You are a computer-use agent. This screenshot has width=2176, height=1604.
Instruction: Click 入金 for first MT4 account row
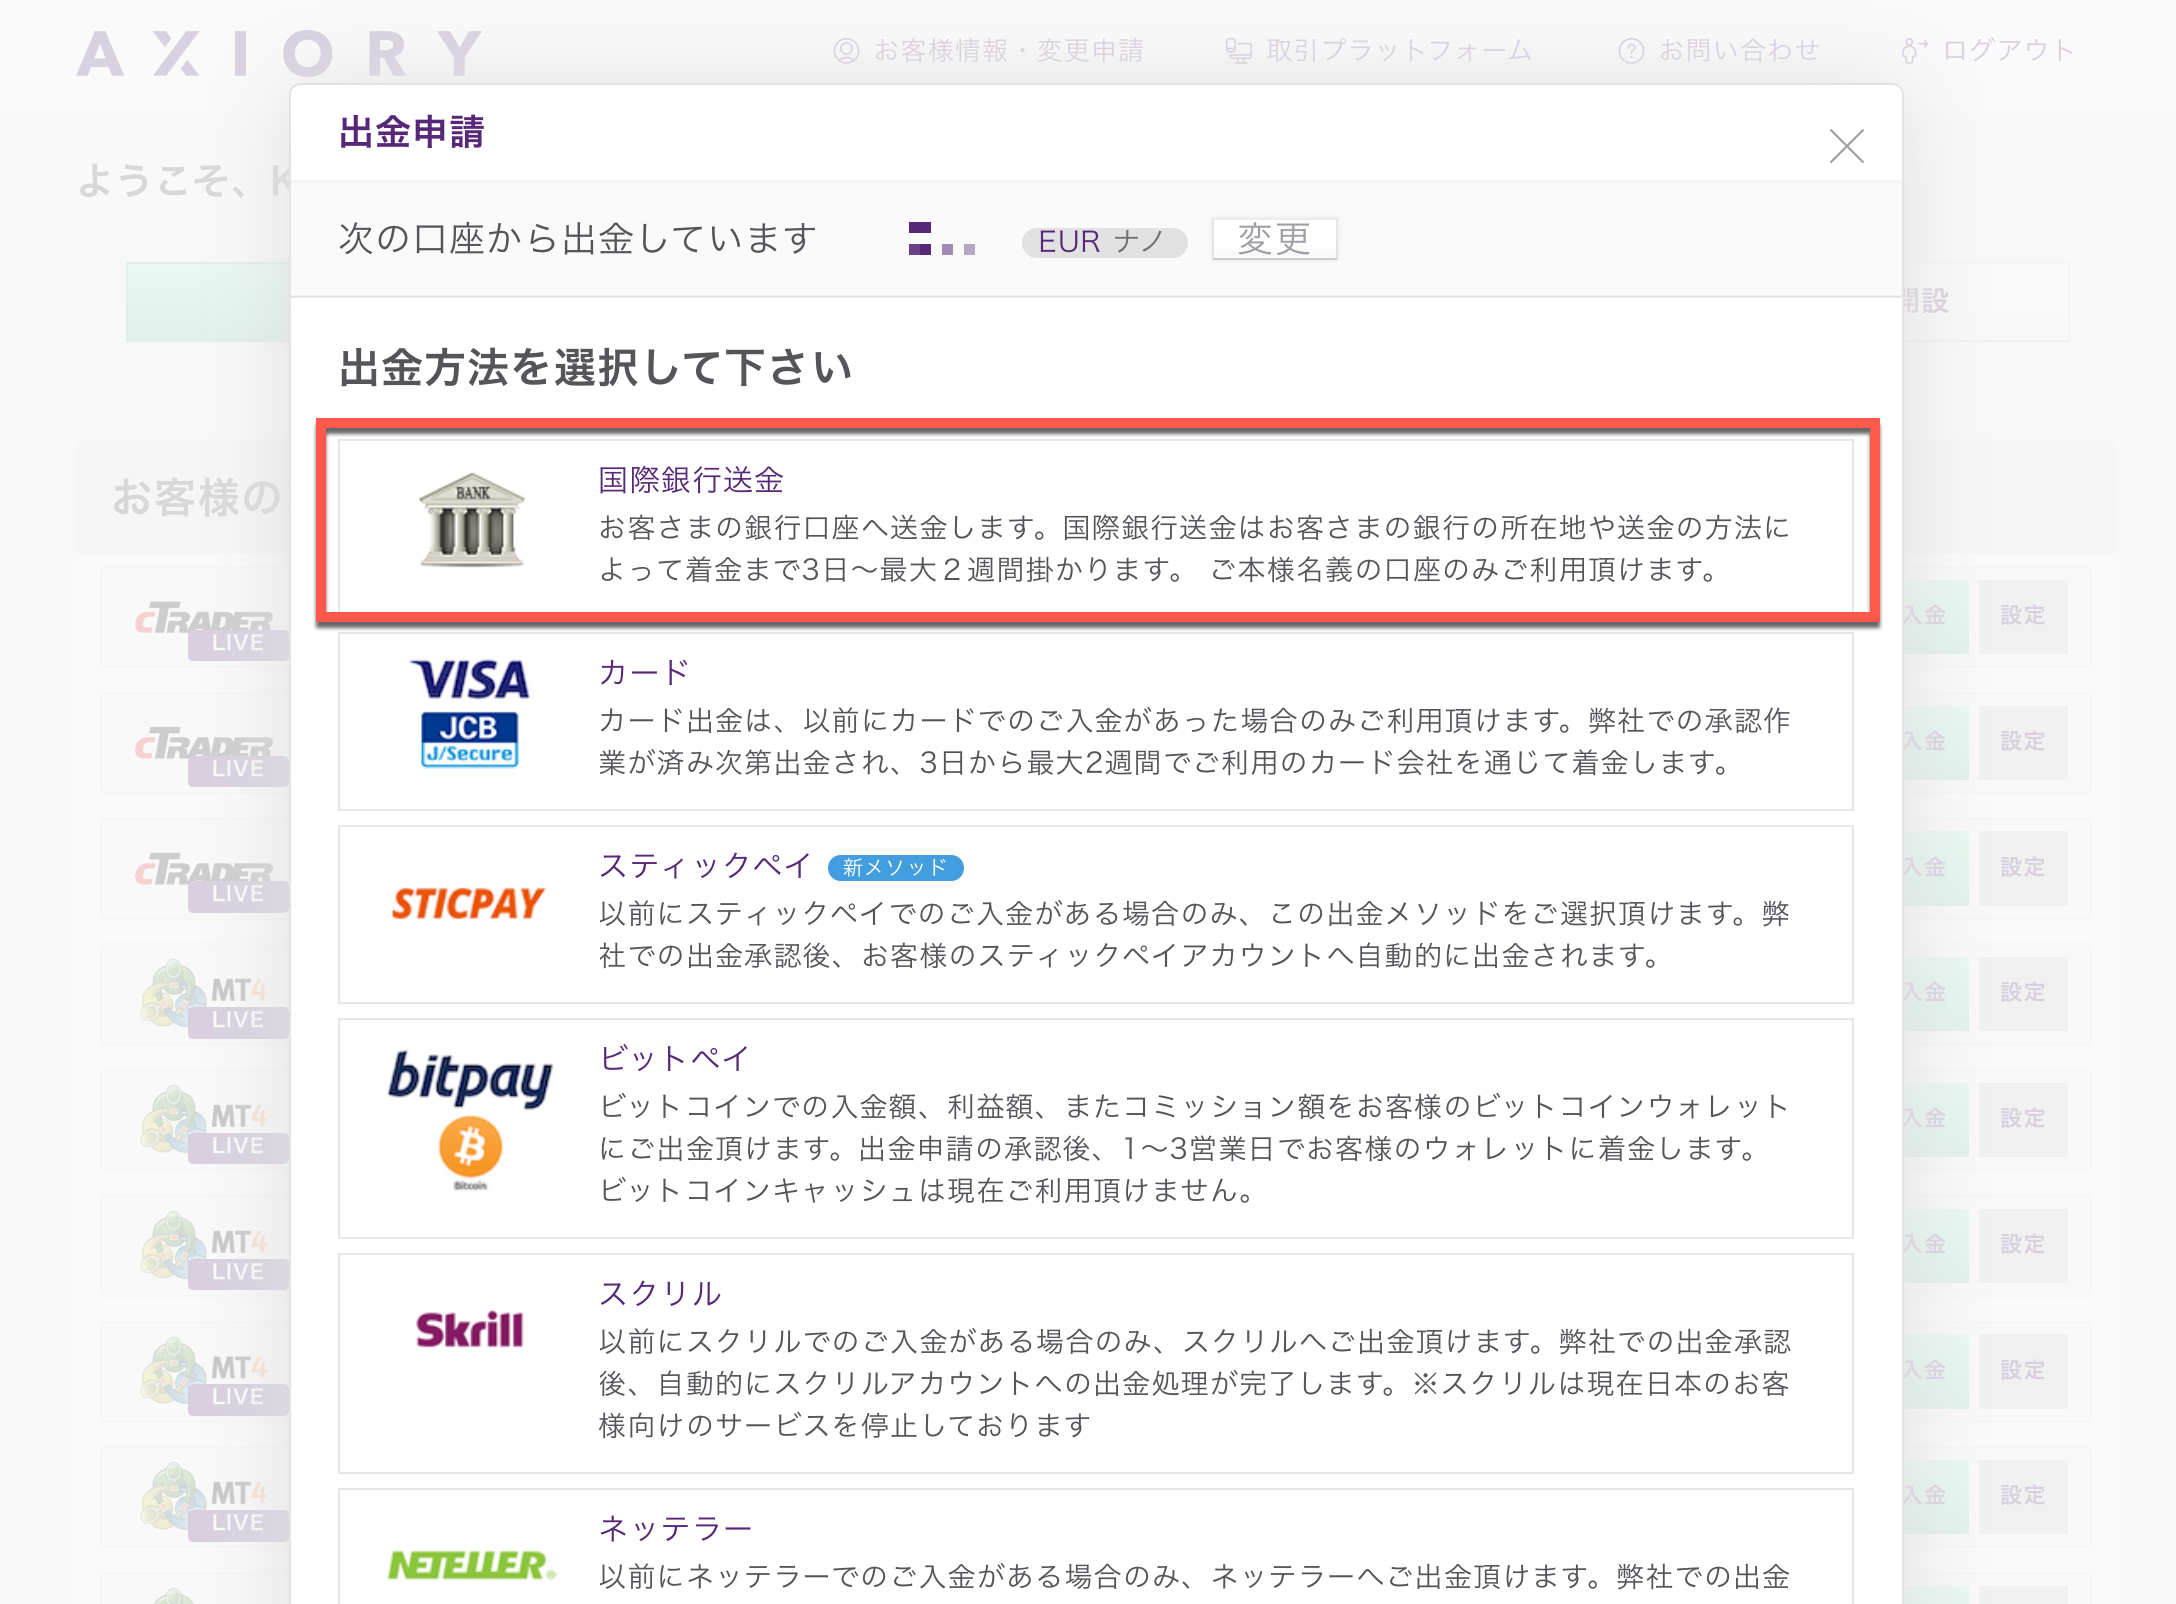(1935, 993)
